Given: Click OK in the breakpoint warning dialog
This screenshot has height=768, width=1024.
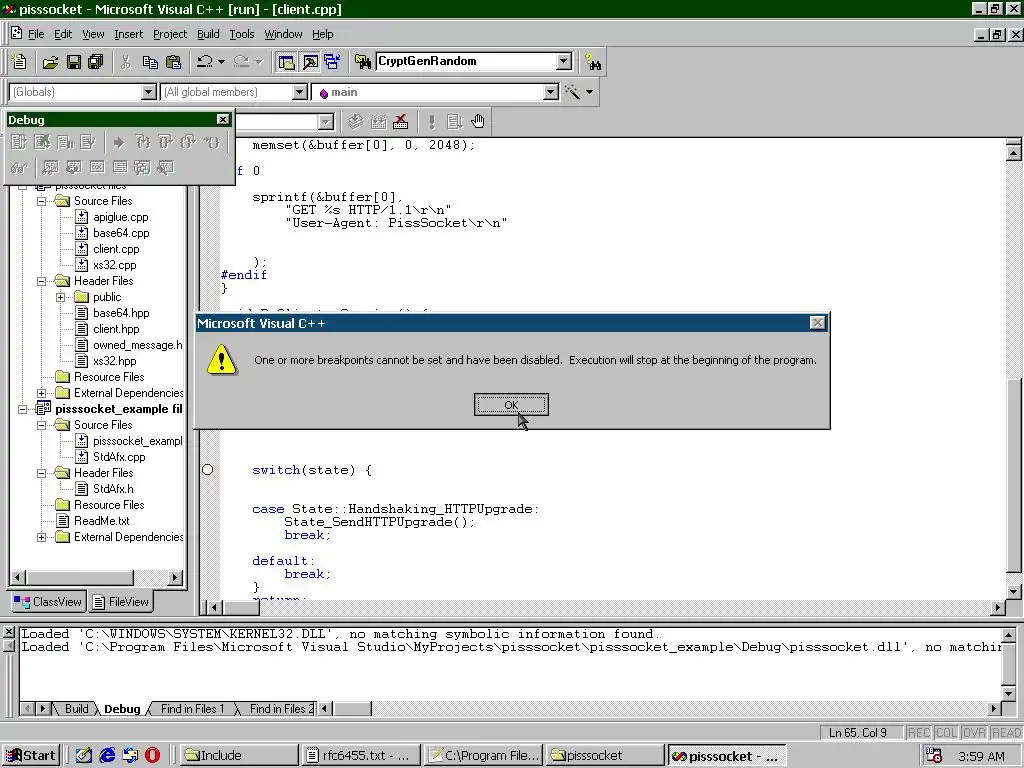Looking at the screenshot, I should point(511,405).
